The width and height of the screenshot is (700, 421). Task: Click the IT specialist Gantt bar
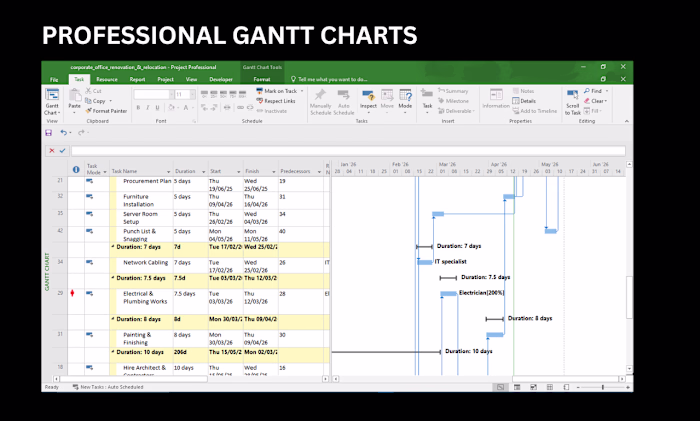(425, 262)
